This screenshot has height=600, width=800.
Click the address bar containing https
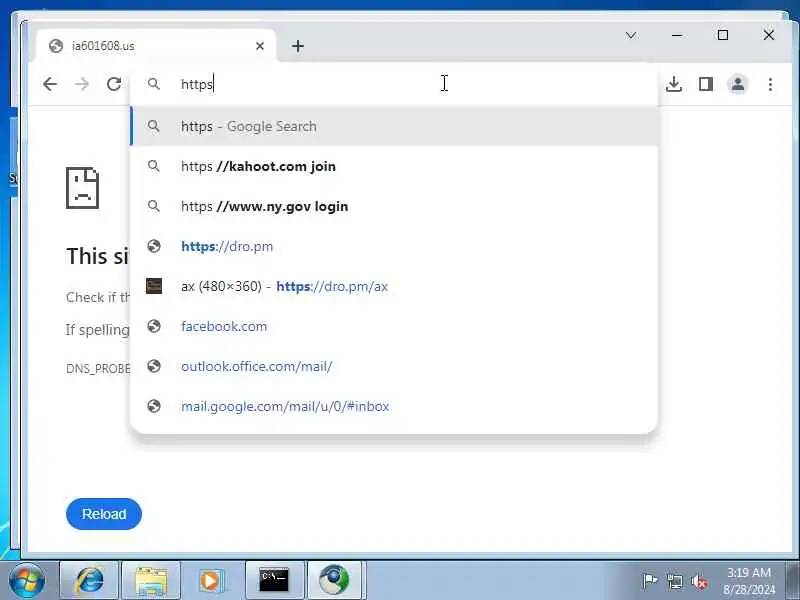coord(394,84)
